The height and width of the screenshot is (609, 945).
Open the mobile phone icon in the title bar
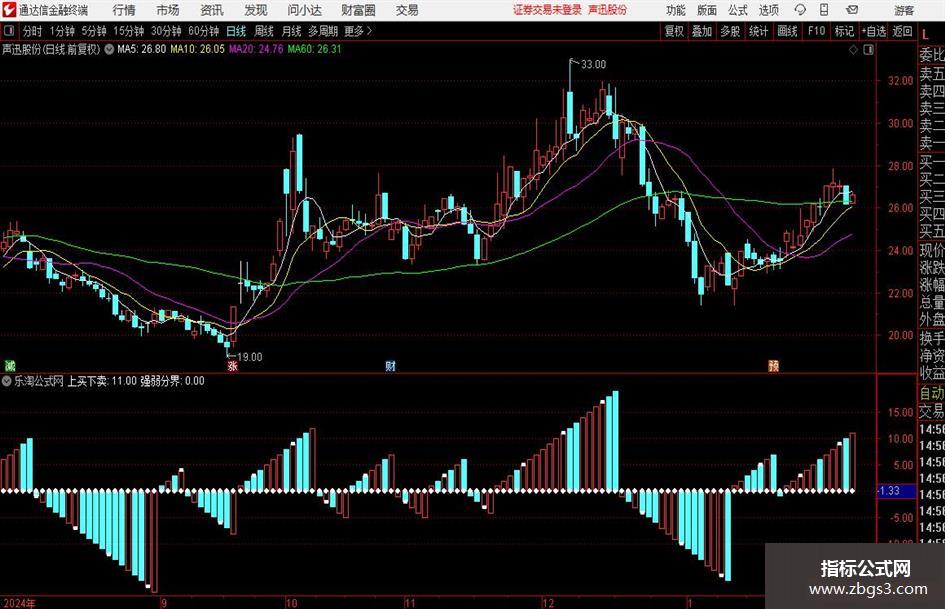click(x=824, y=10)
